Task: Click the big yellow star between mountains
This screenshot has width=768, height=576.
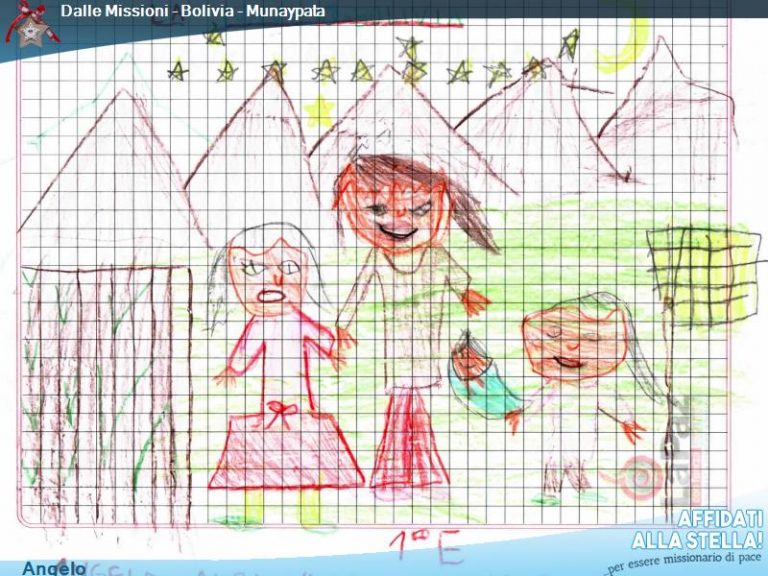Action: tap(319, 110)
